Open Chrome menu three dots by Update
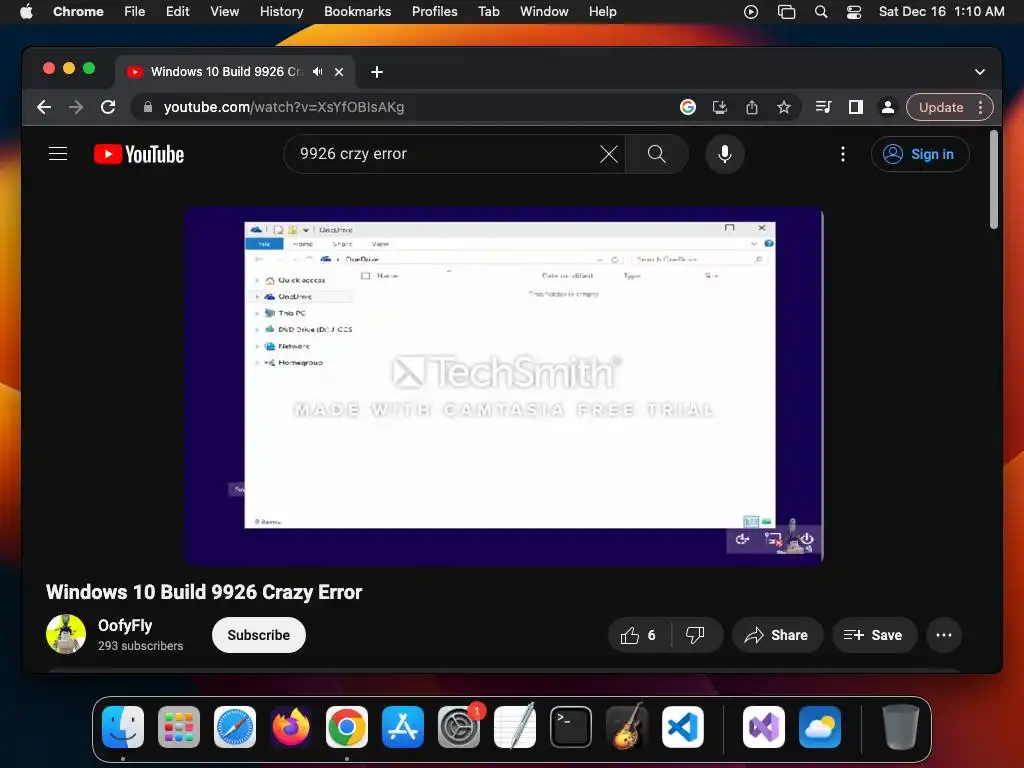Viewport: 1024px width, 768px height. (x=980, y=107)
